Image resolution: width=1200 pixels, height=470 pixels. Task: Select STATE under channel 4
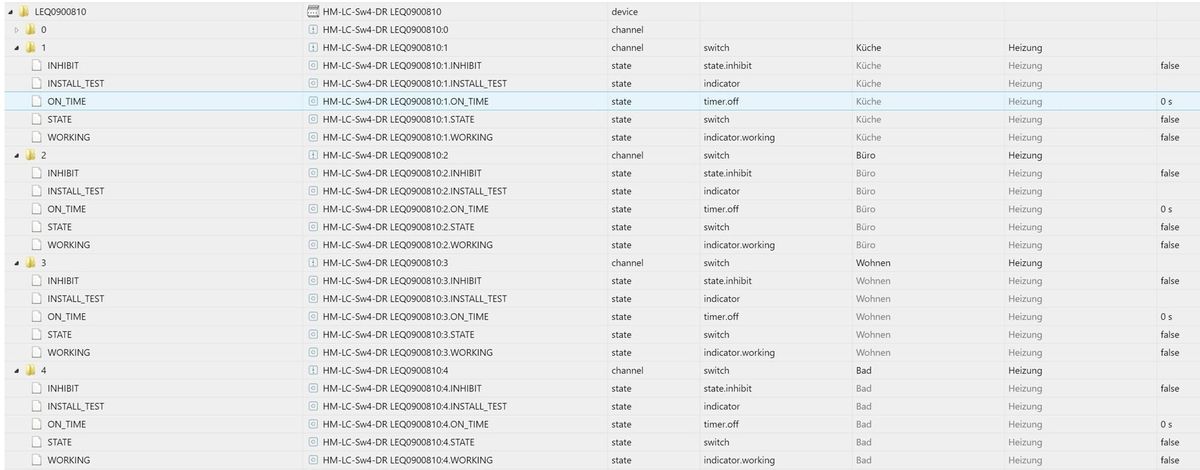[x=60, y=443]
